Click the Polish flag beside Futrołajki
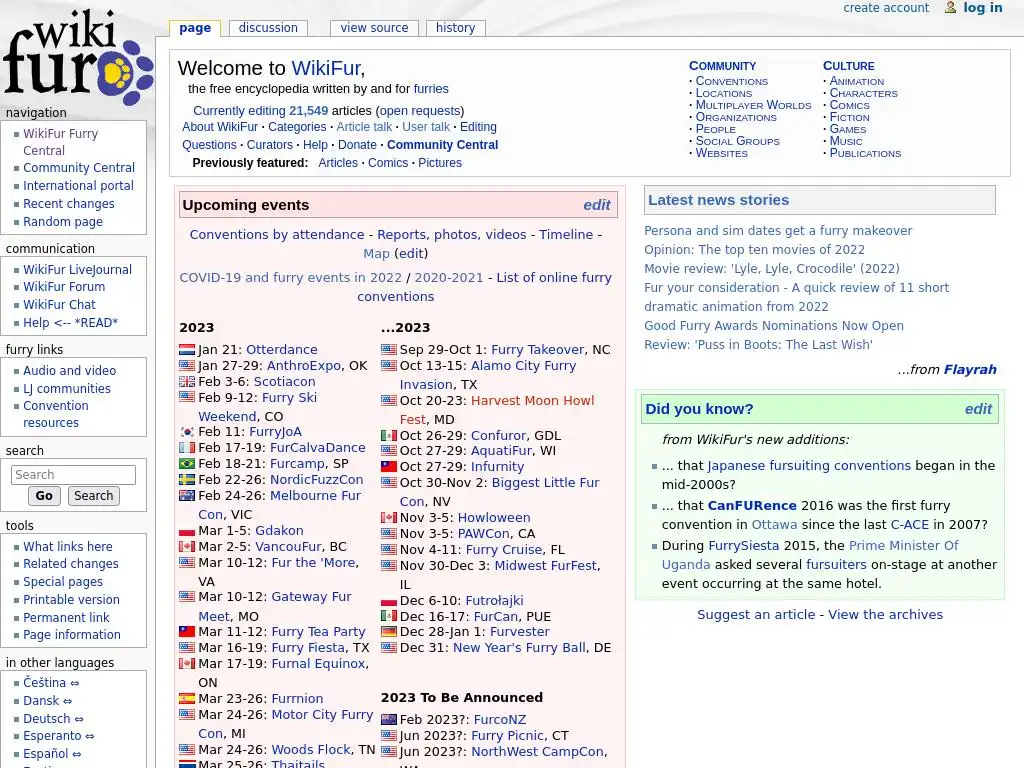This screenshot has width=1024, height=768. [389, 601]
